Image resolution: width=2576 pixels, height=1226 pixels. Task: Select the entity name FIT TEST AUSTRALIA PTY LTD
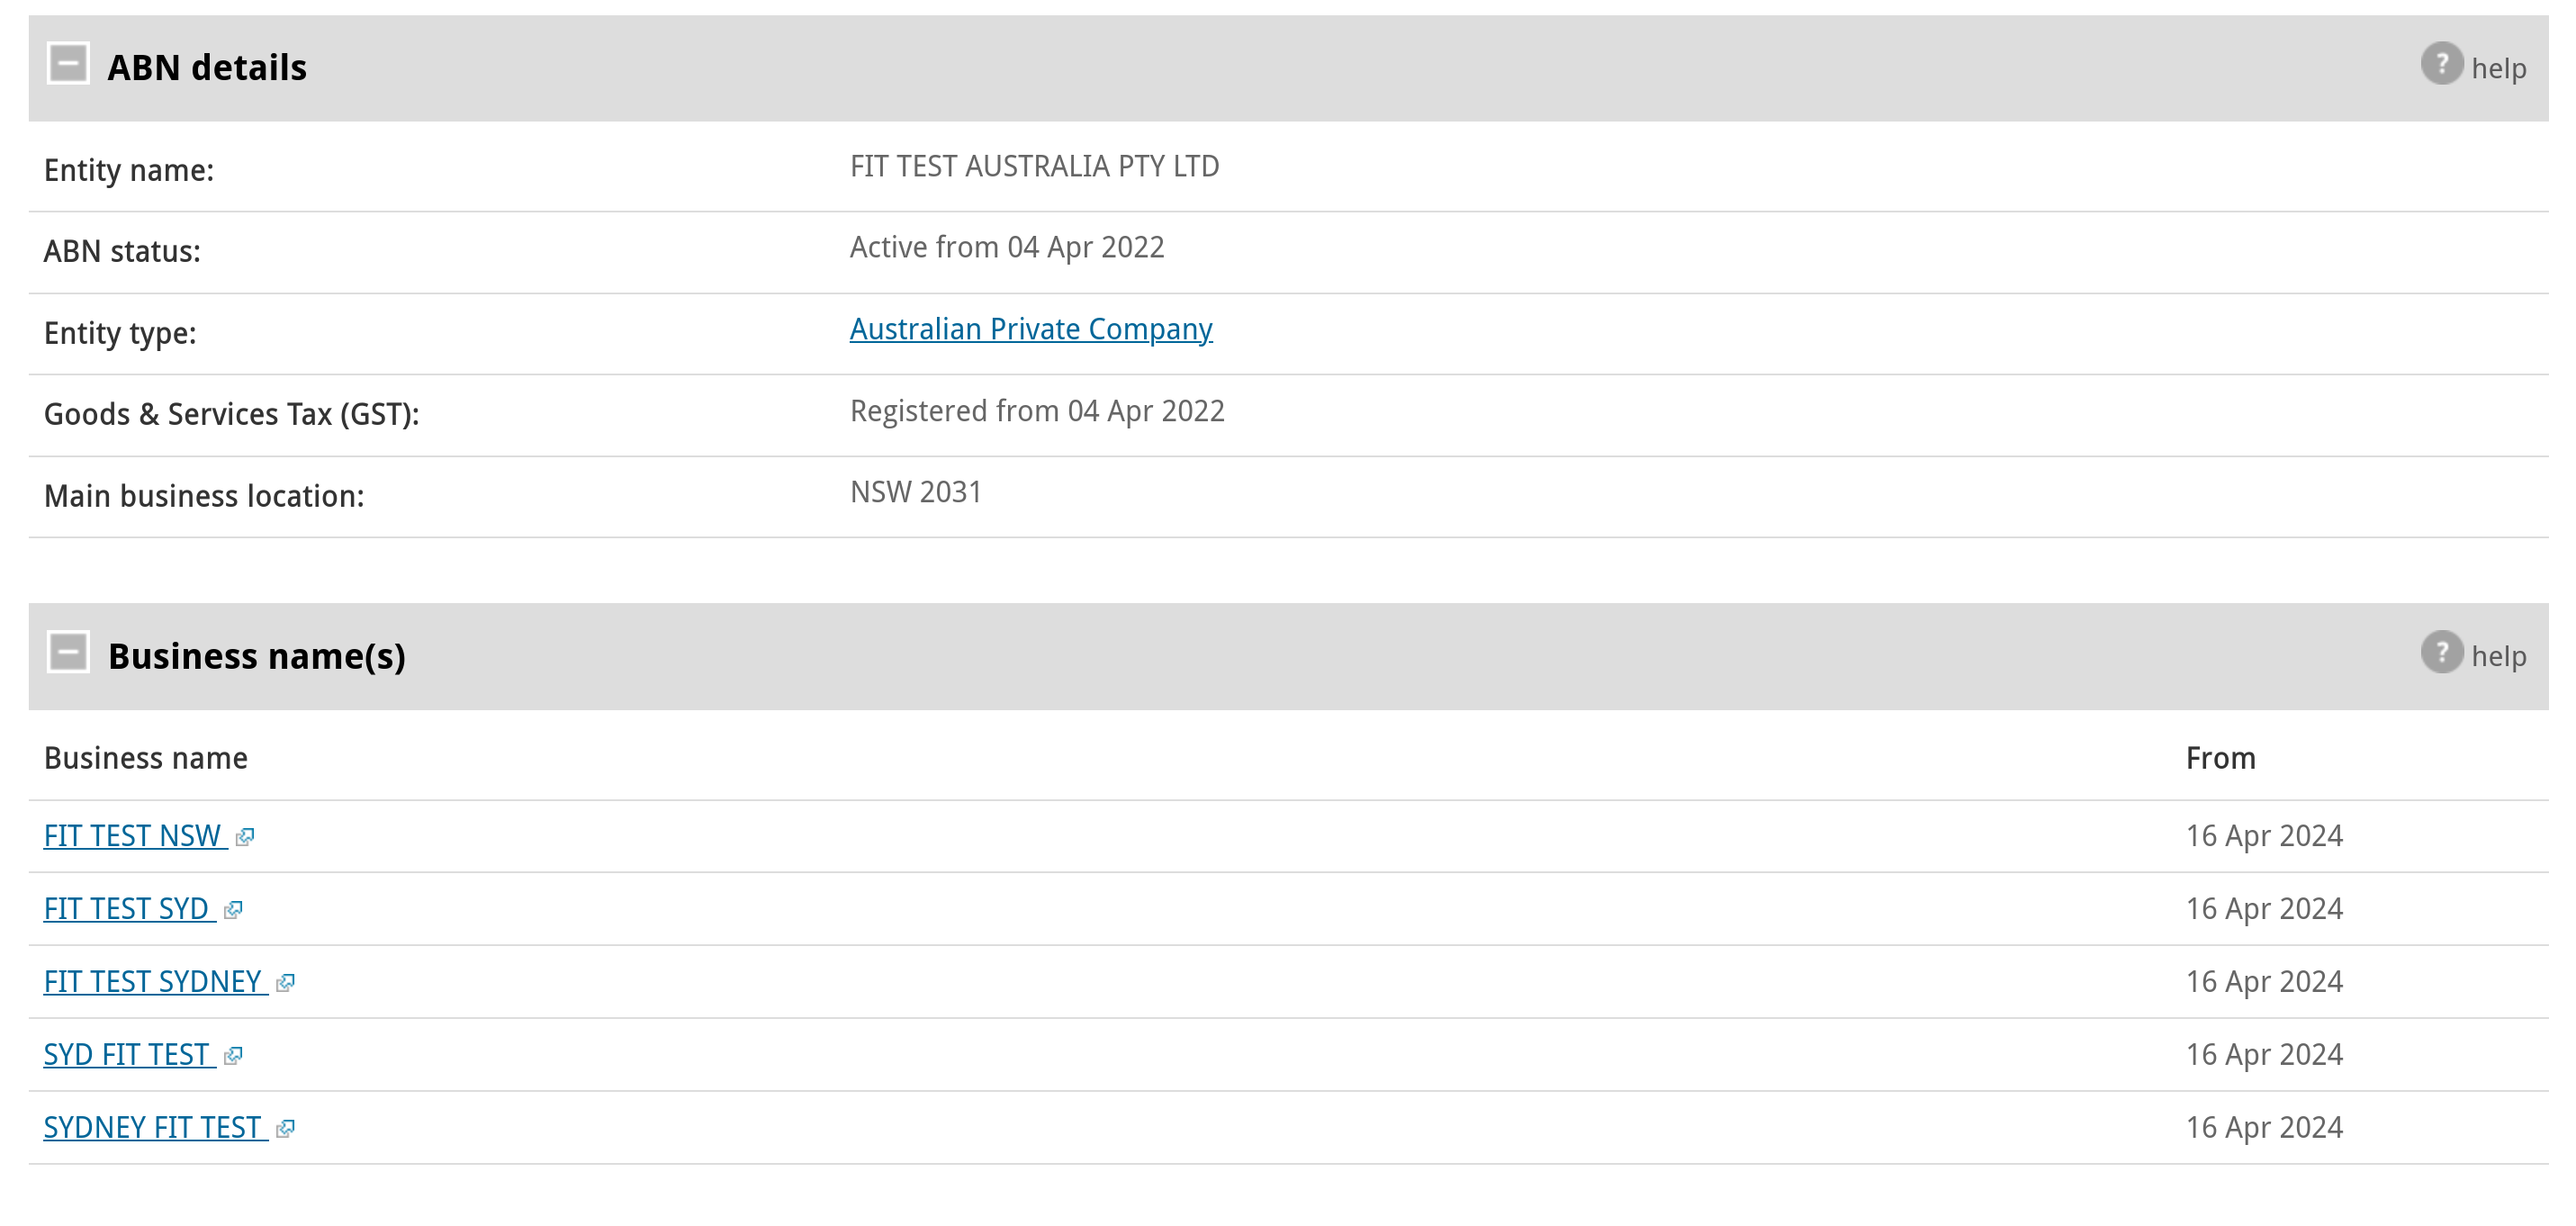[x=1034, y=166]
